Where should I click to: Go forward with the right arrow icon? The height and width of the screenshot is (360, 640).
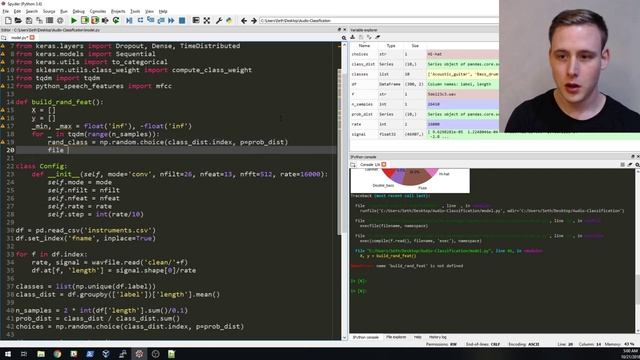pyautogui.click(x=253, y=20)
